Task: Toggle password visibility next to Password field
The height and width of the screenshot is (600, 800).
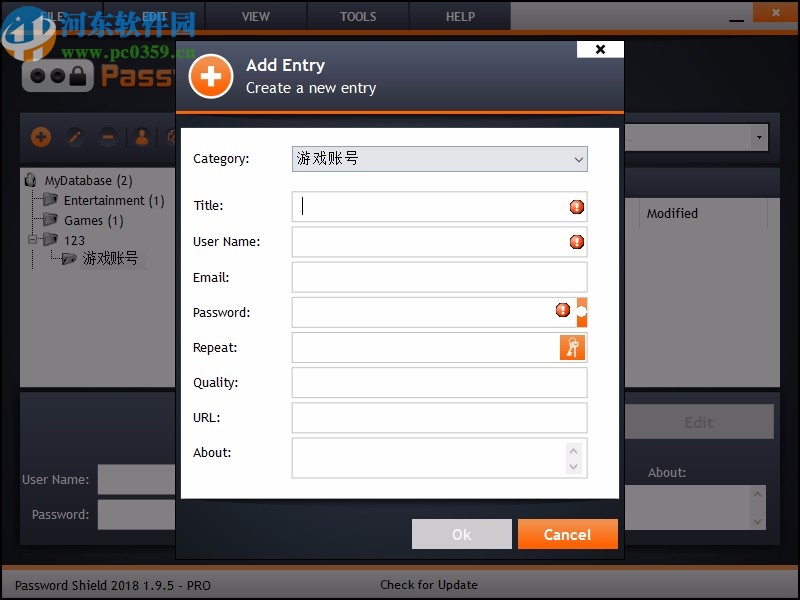Action: (x=581, y=312)
